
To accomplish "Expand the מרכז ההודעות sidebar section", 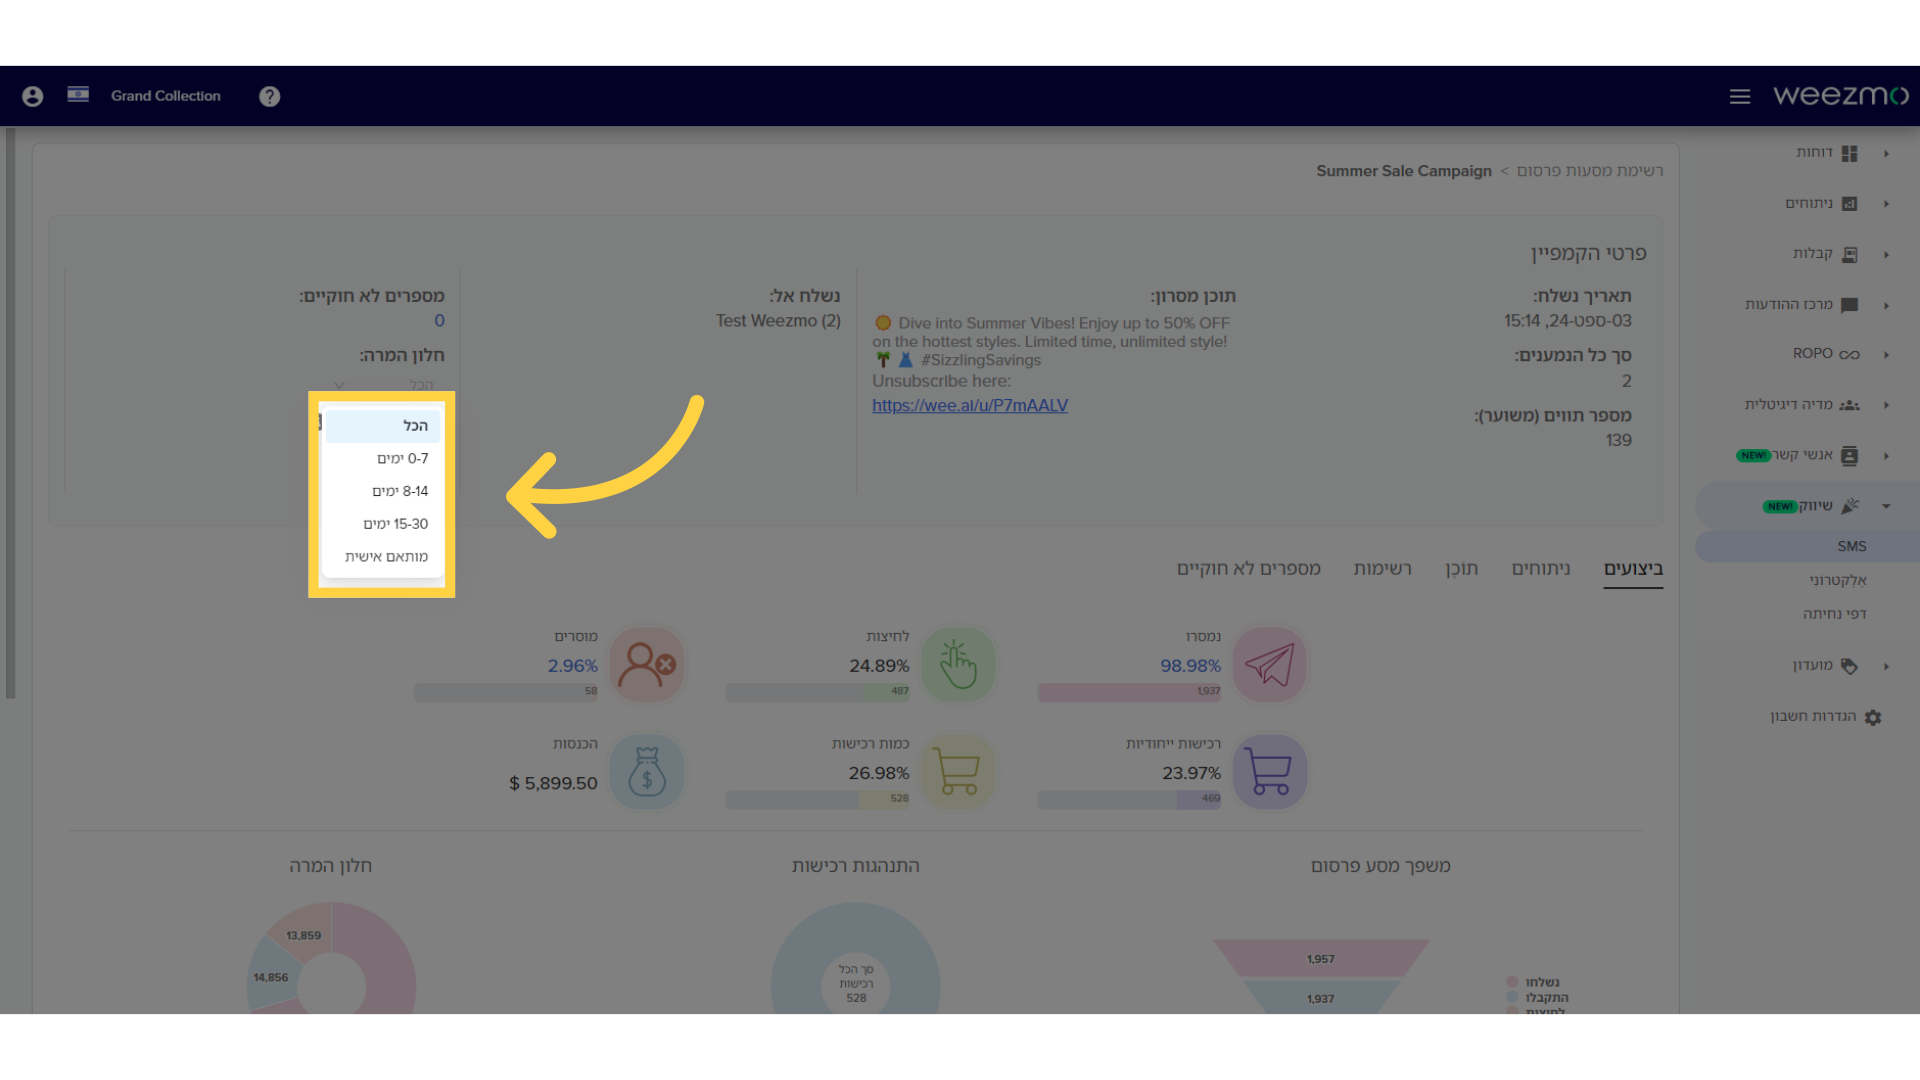I will coord(1886,305).
